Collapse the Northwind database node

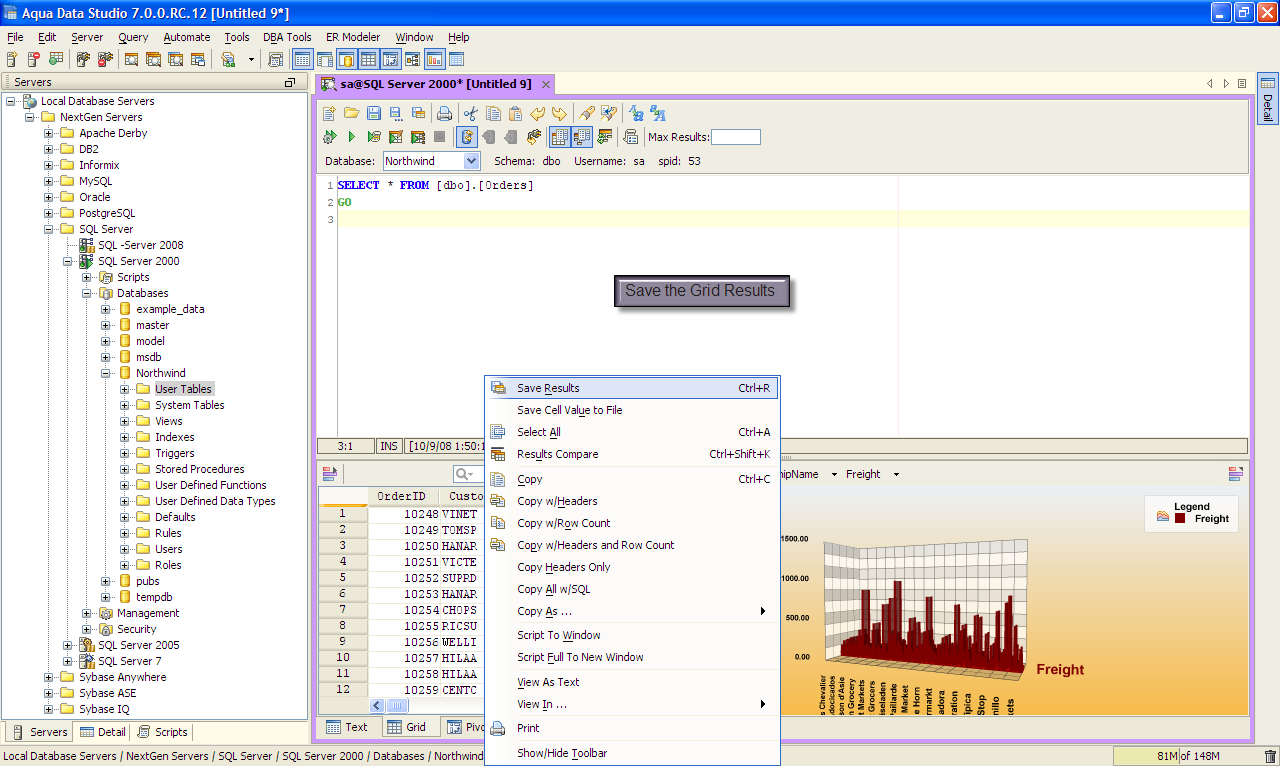(106, 373)
